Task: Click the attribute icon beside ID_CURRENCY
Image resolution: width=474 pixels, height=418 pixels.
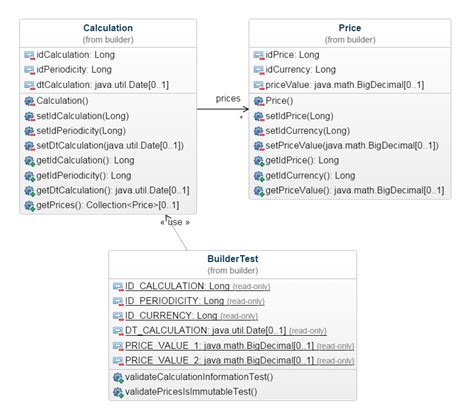Action: [118, 316]
